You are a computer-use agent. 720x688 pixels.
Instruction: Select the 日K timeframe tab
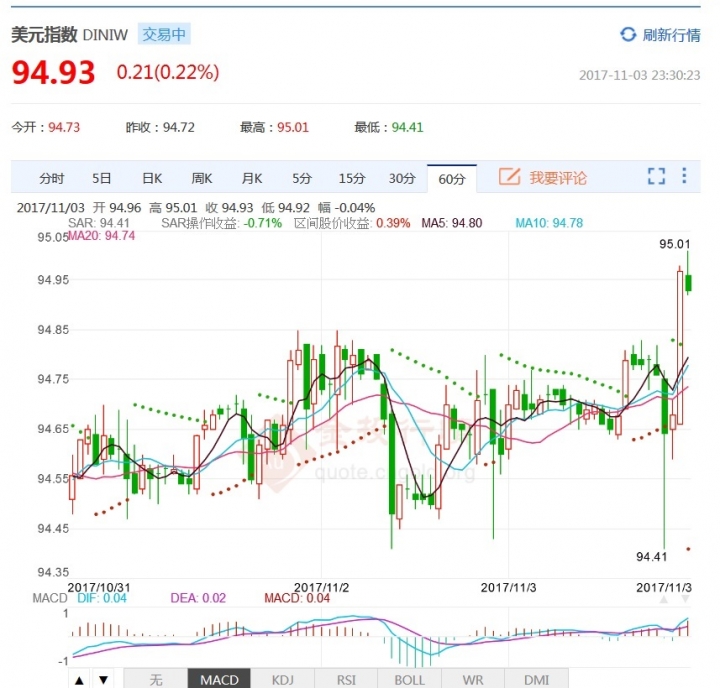(152, 179)
